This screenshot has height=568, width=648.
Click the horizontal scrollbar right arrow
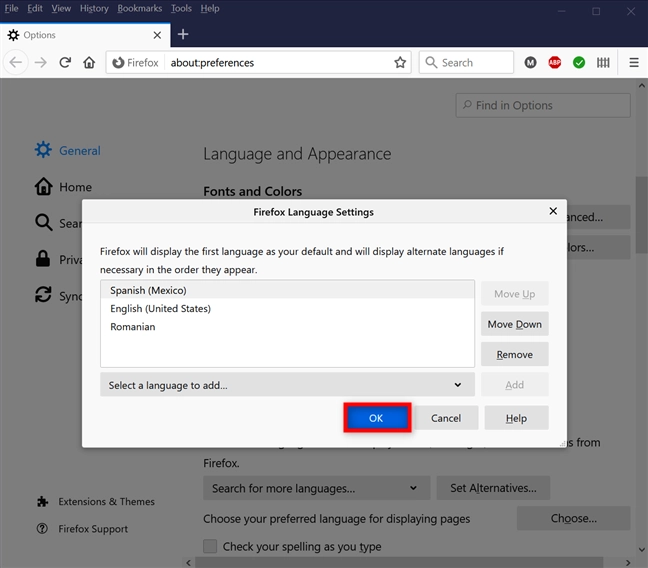(x=628, y=563)
